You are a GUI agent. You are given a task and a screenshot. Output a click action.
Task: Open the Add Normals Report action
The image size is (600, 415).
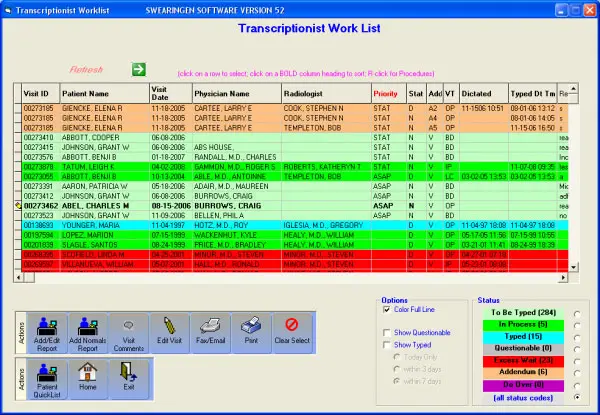88,334
